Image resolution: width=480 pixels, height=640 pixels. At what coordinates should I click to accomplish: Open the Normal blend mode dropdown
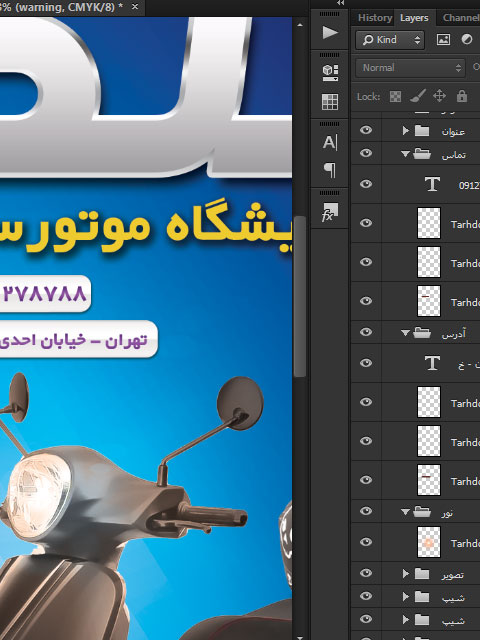[410, 68]
